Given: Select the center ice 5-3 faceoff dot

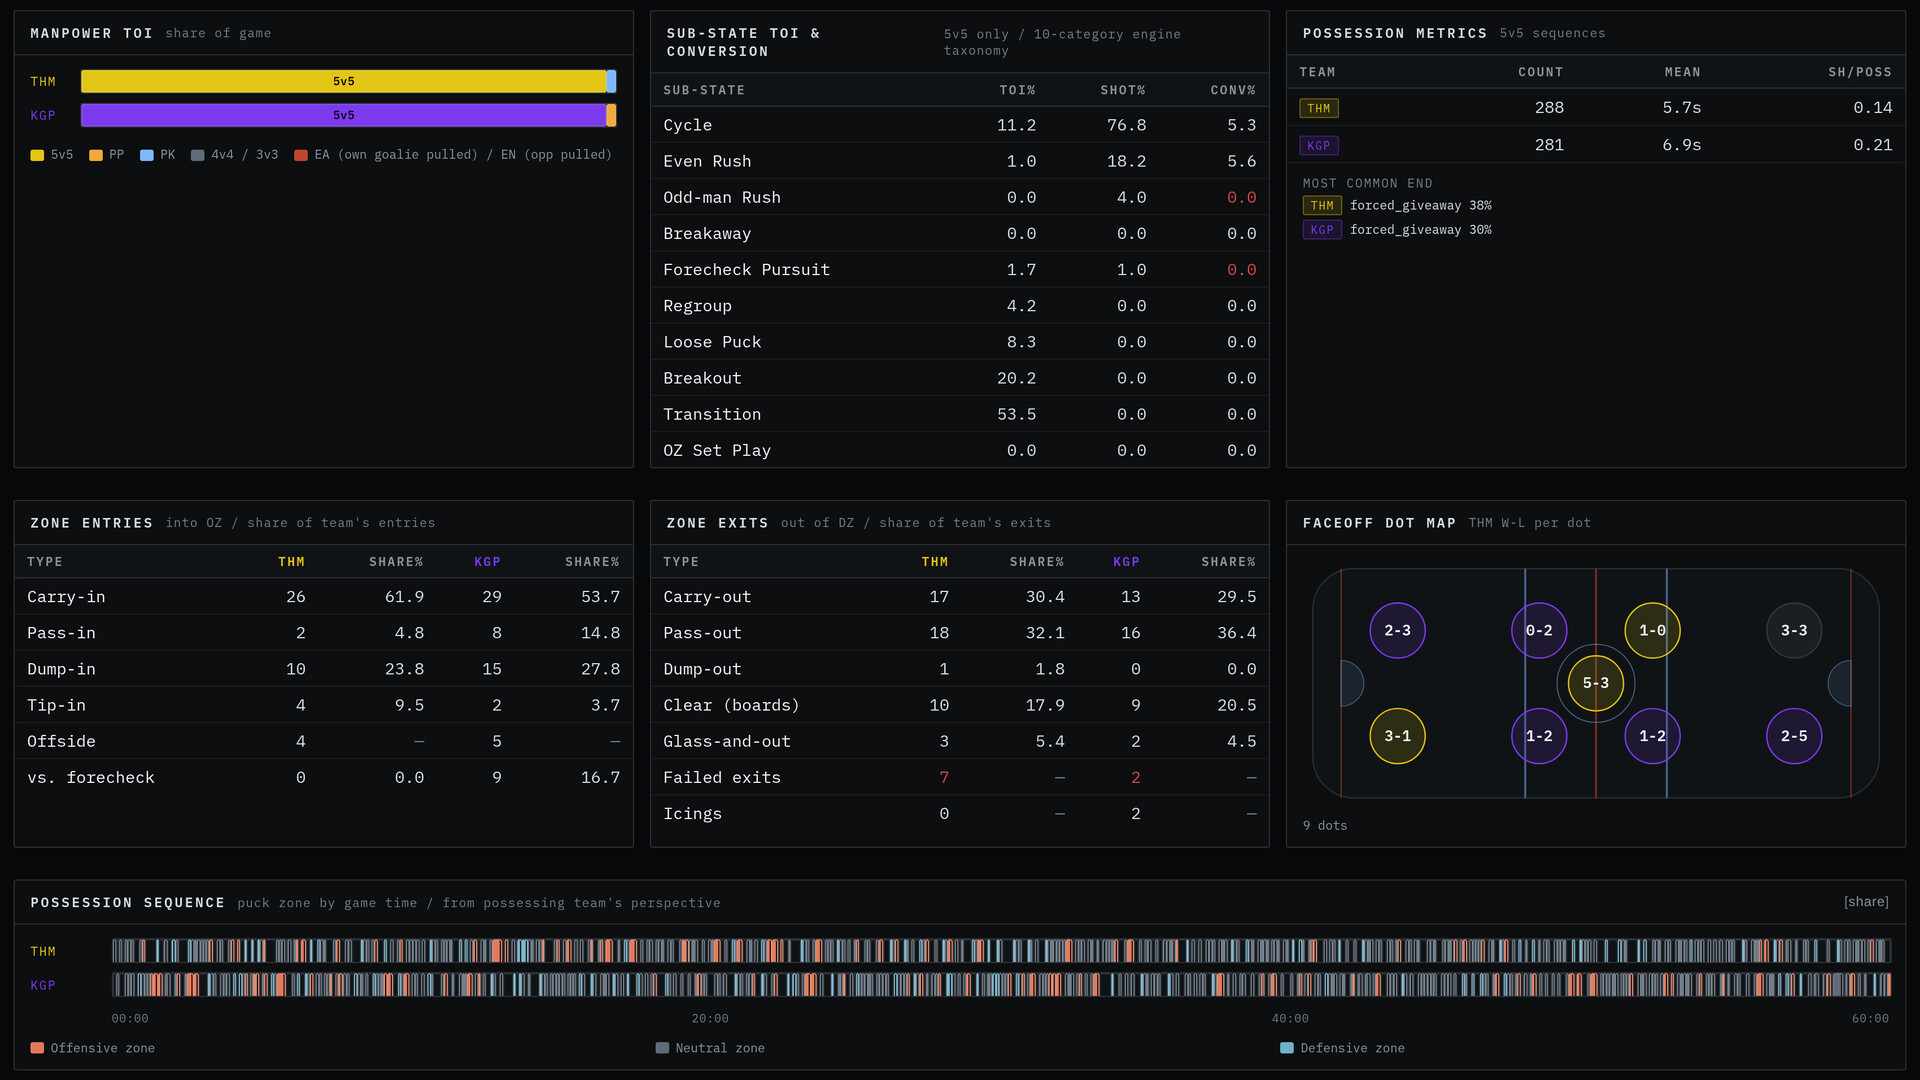Looking at the screenshot, I should pyautogui.click(x=1596, y=683).
